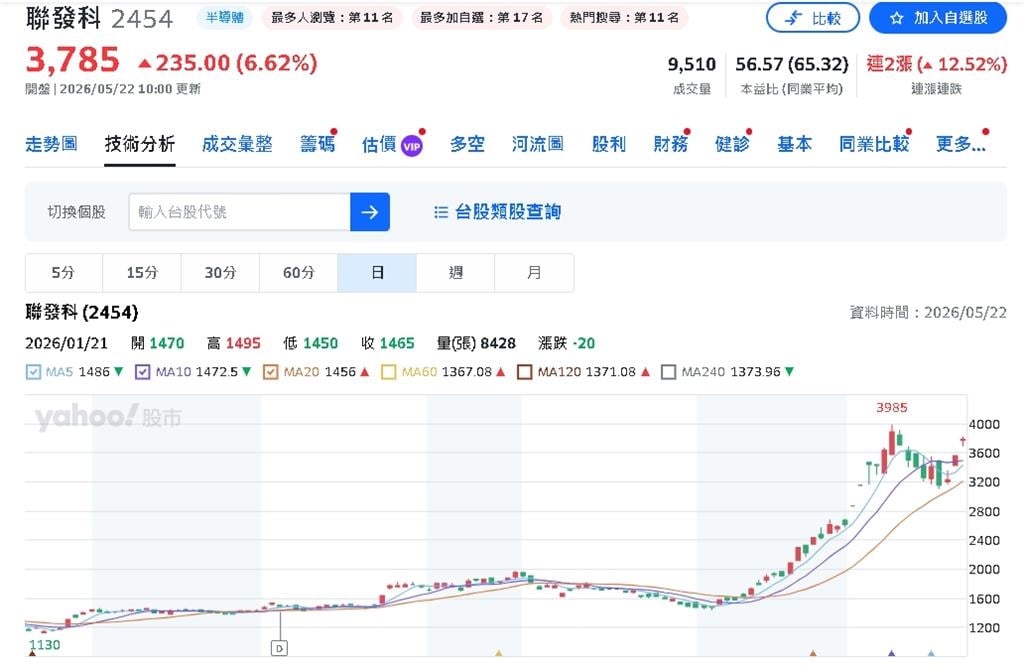The width and height of the screenshot is (1024, 671).
Task: Switch to the 股利 tab
Action: (609, 144)
